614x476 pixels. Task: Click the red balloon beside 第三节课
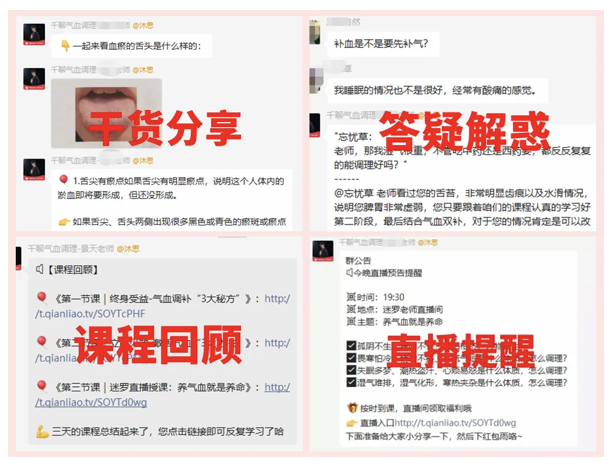click(x=42, y=386)
